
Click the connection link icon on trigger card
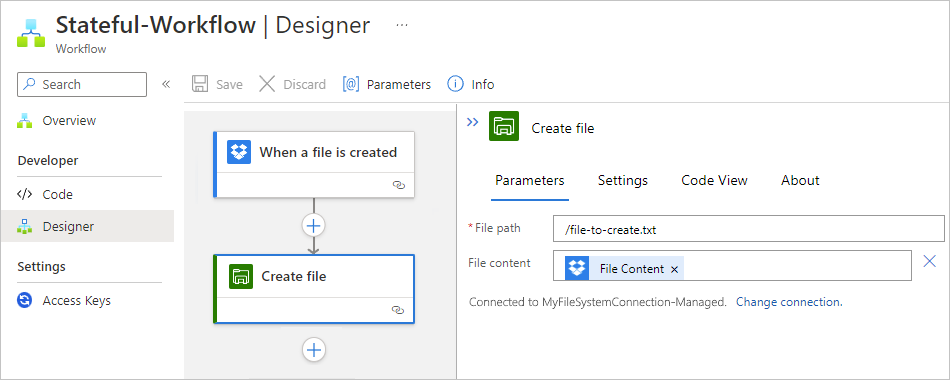(x=398, y=185)
